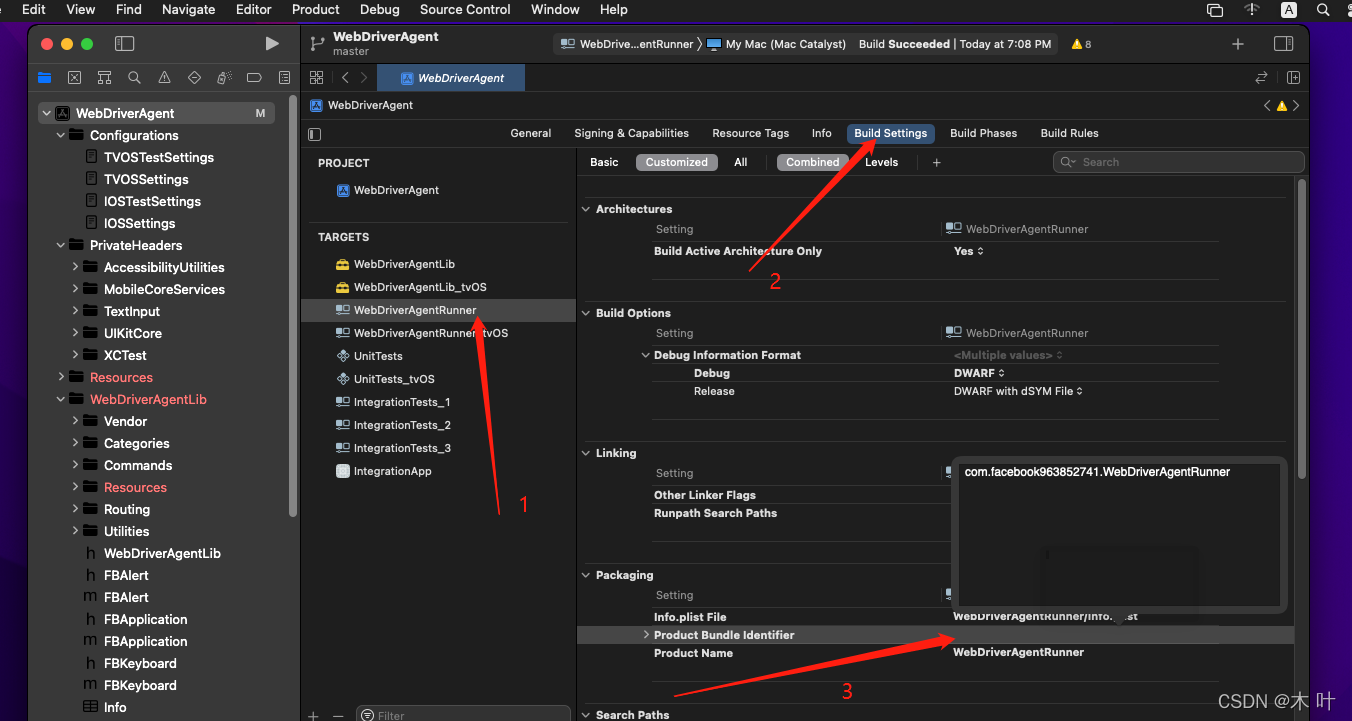Open the Info tab
Image resolution: width=1352 pixels, height=721 pixels.
821,133
